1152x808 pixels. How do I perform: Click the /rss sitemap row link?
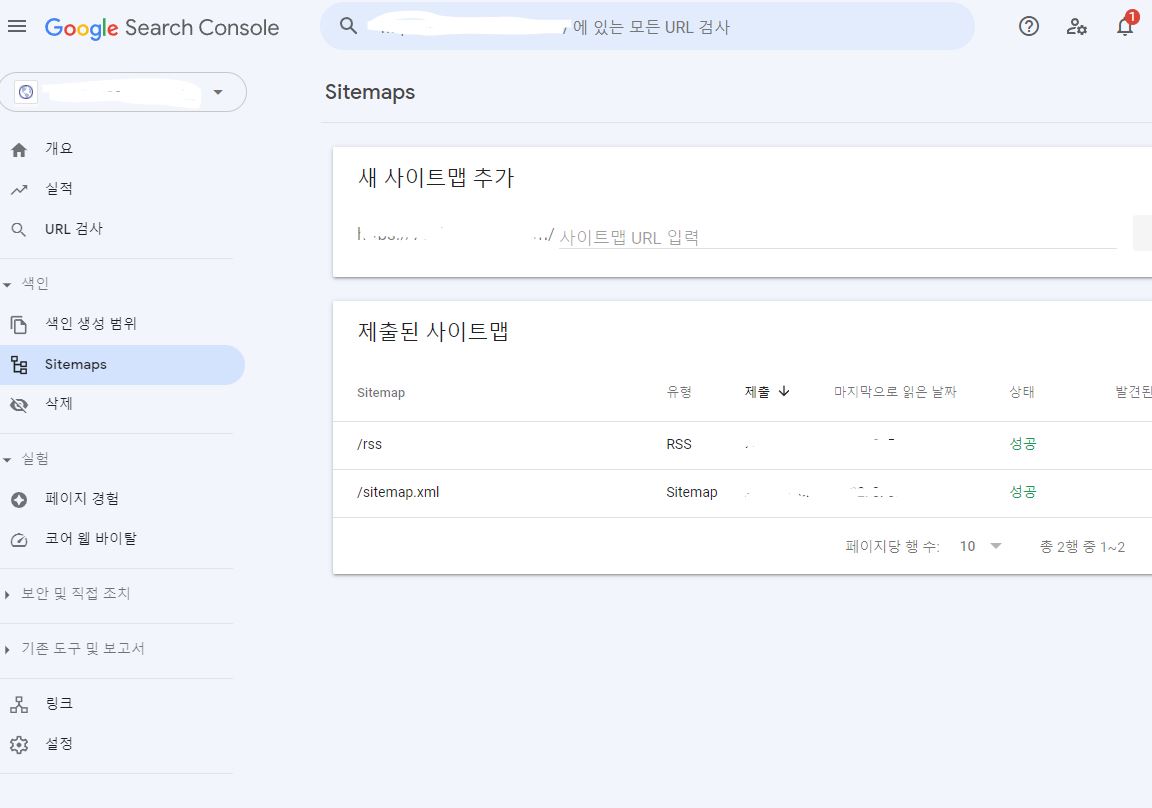click(x=369, y=443)
